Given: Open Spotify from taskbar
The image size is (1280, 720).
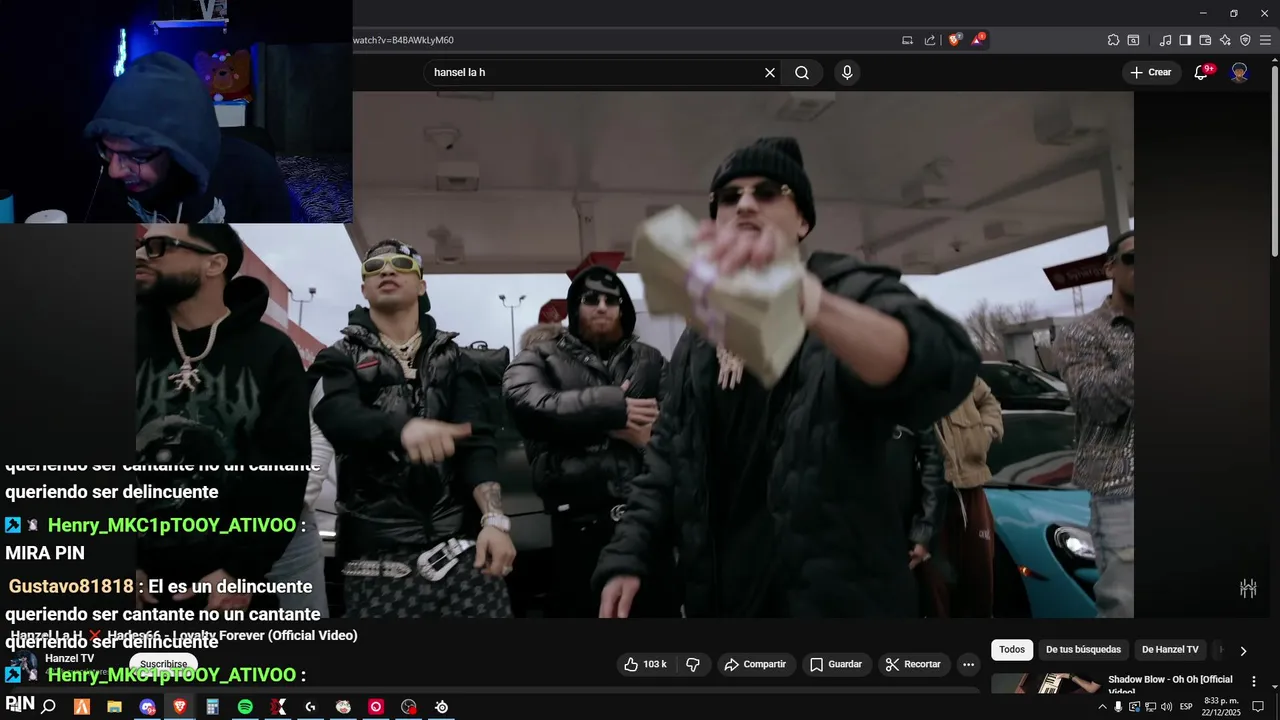Looking at the screenshot, I should pos(245,707).
